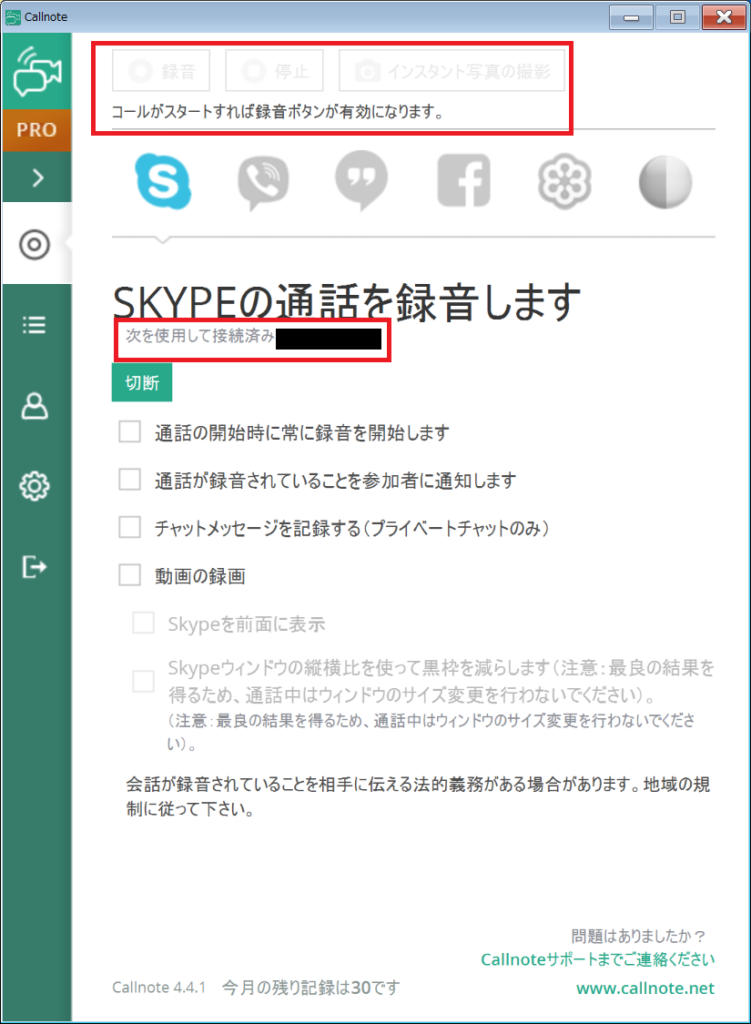Image resolution: width=751 pixels, height=1024 pixels.
Task: Click the 録音 record button
Action: [x=161, y=71]
